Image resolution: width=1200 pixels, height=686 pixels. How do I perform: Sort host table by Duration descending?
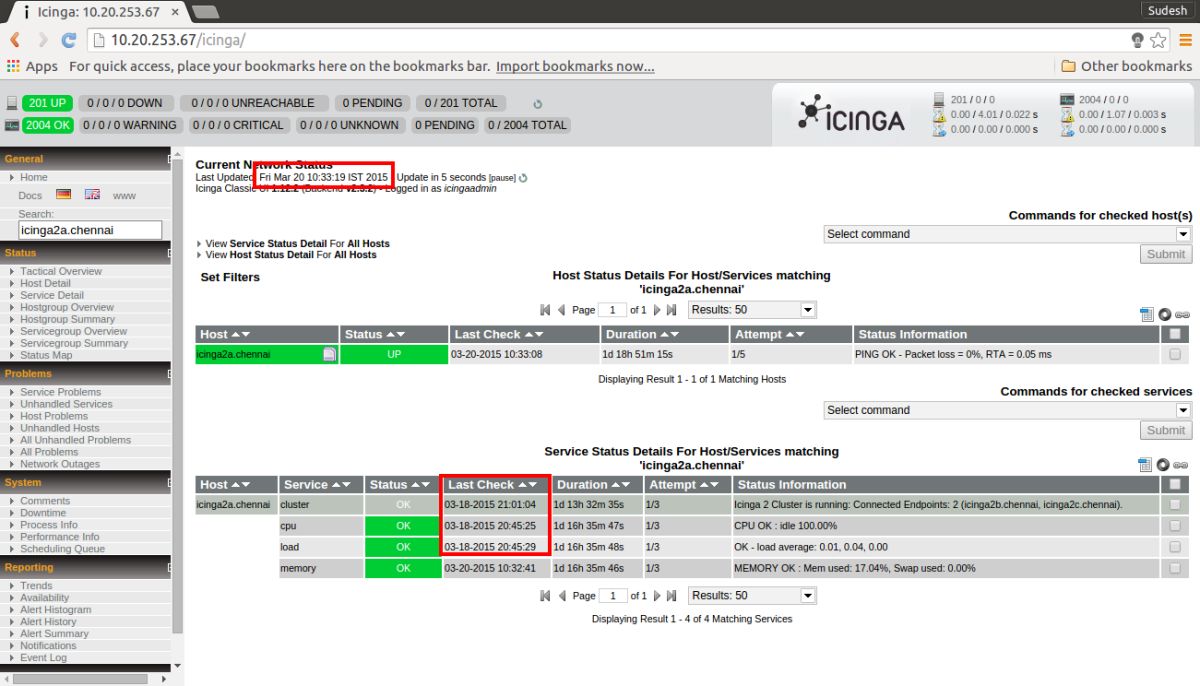tap(675, 335)
